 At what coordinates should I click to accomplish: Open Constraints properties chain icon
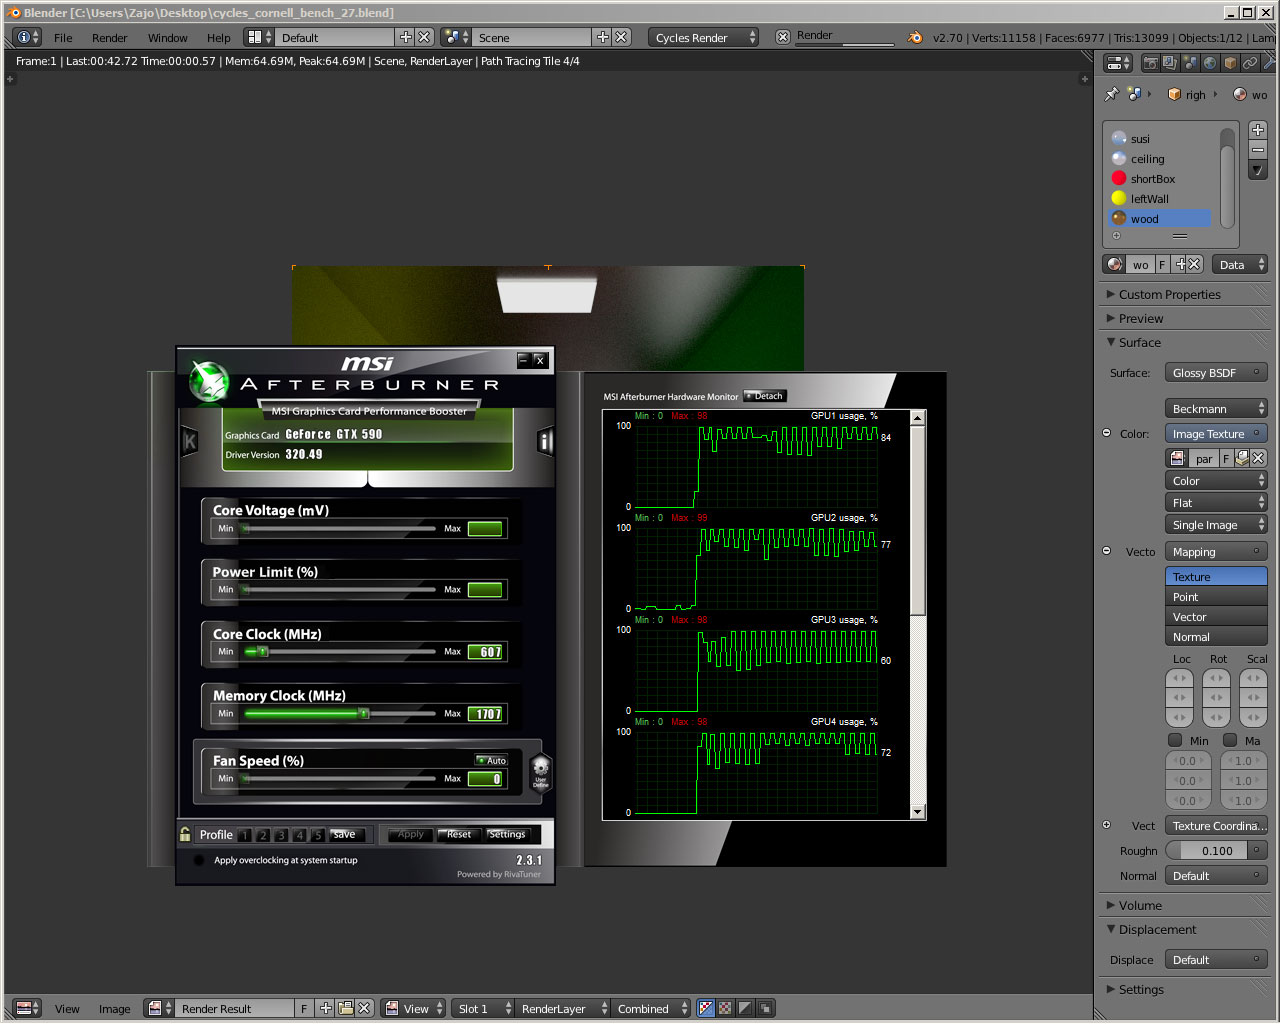(1250, 63)
